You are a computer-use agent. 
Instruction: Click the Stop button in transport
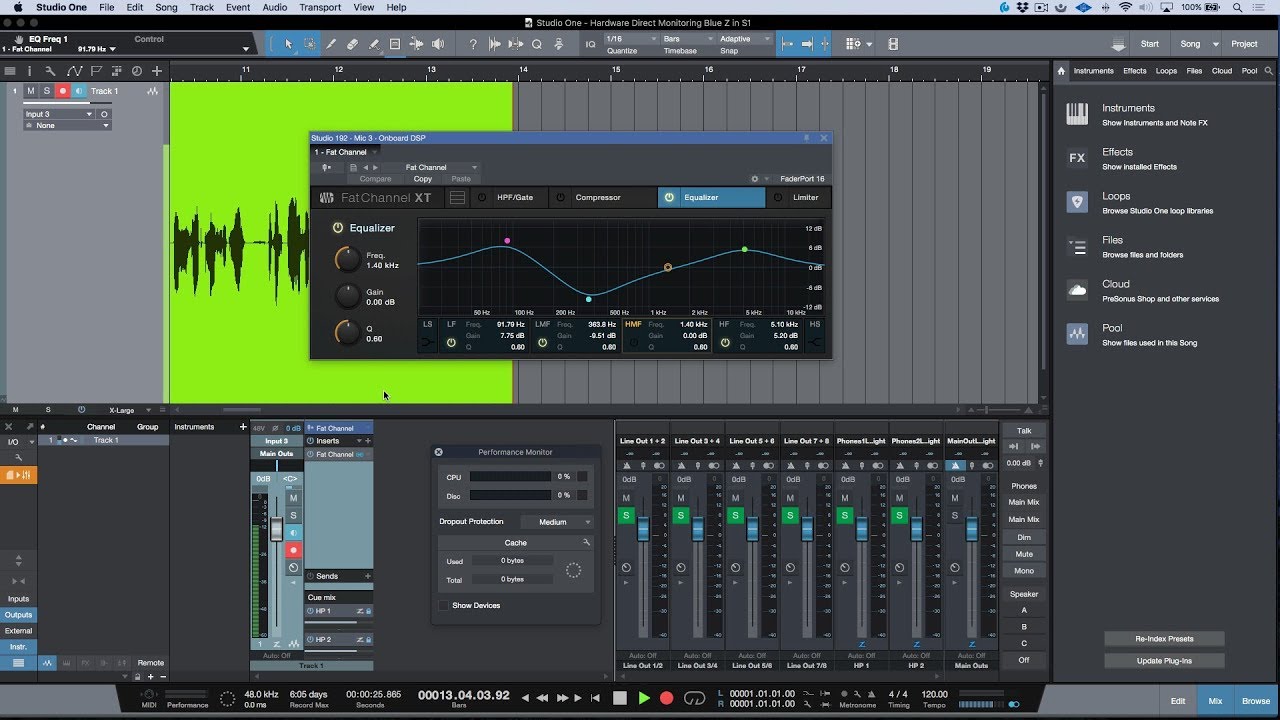pos(620,698)
